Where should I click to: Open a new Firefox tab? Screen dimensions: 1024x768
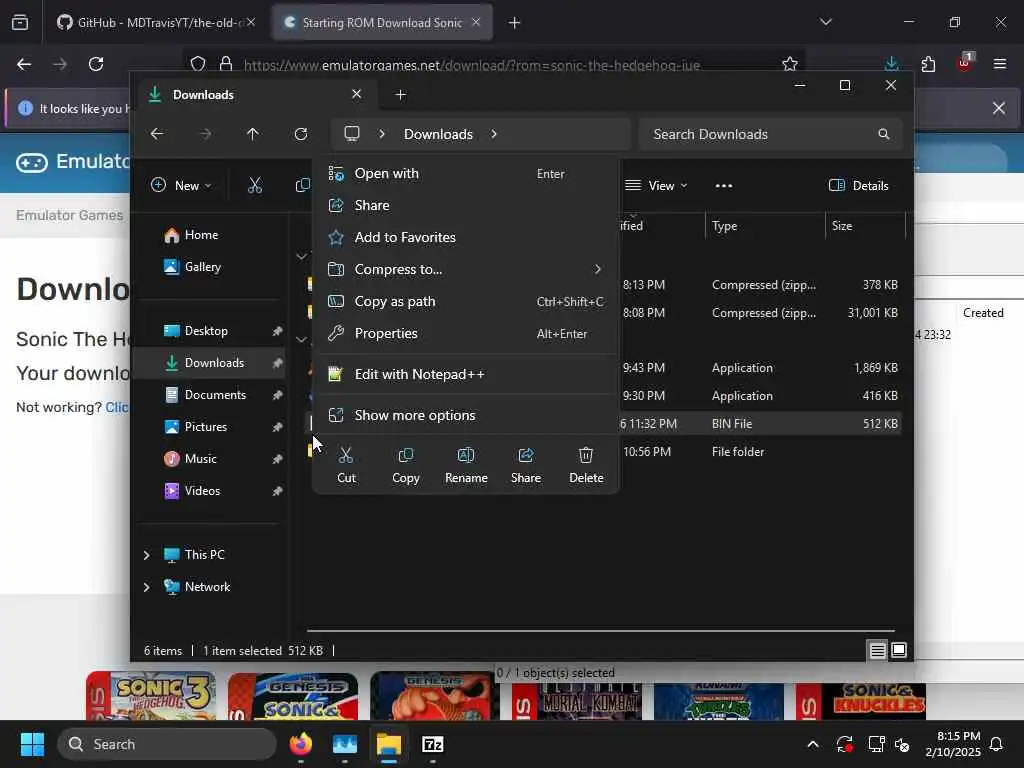[515, 23]
